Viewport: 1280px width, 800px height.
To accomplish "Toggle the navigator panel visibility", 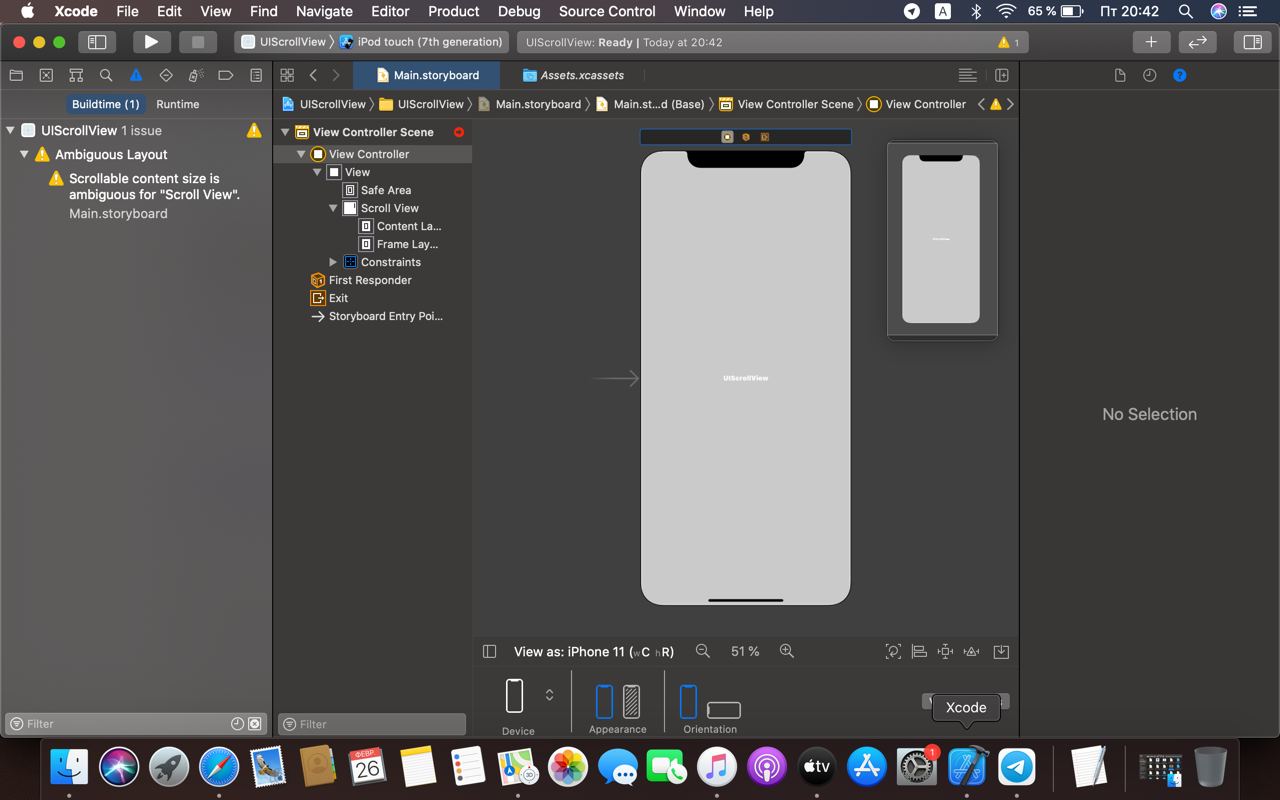I will (97, 42).
